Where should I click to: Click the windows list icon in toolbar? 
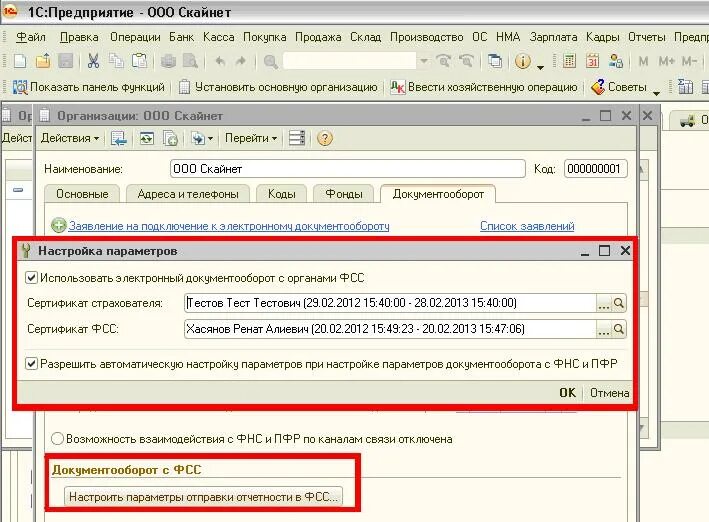click(495, 61)
